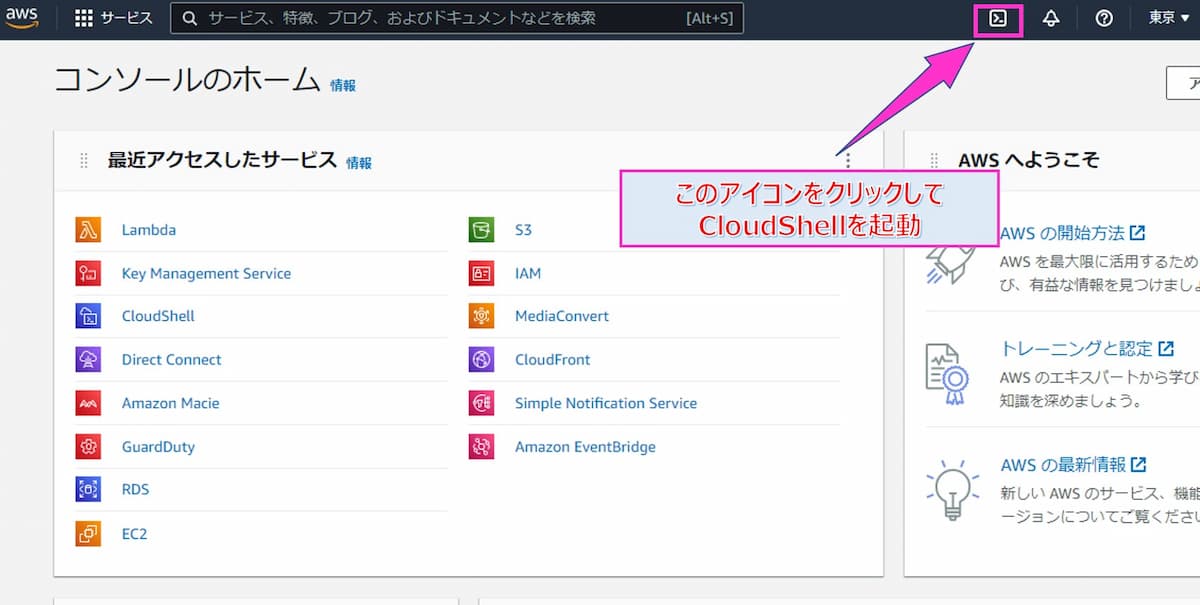The height and width of the screenshot is (605, 1200).
Task: Launch CloudShell from the top bar icon
Action: click(998, 18)
